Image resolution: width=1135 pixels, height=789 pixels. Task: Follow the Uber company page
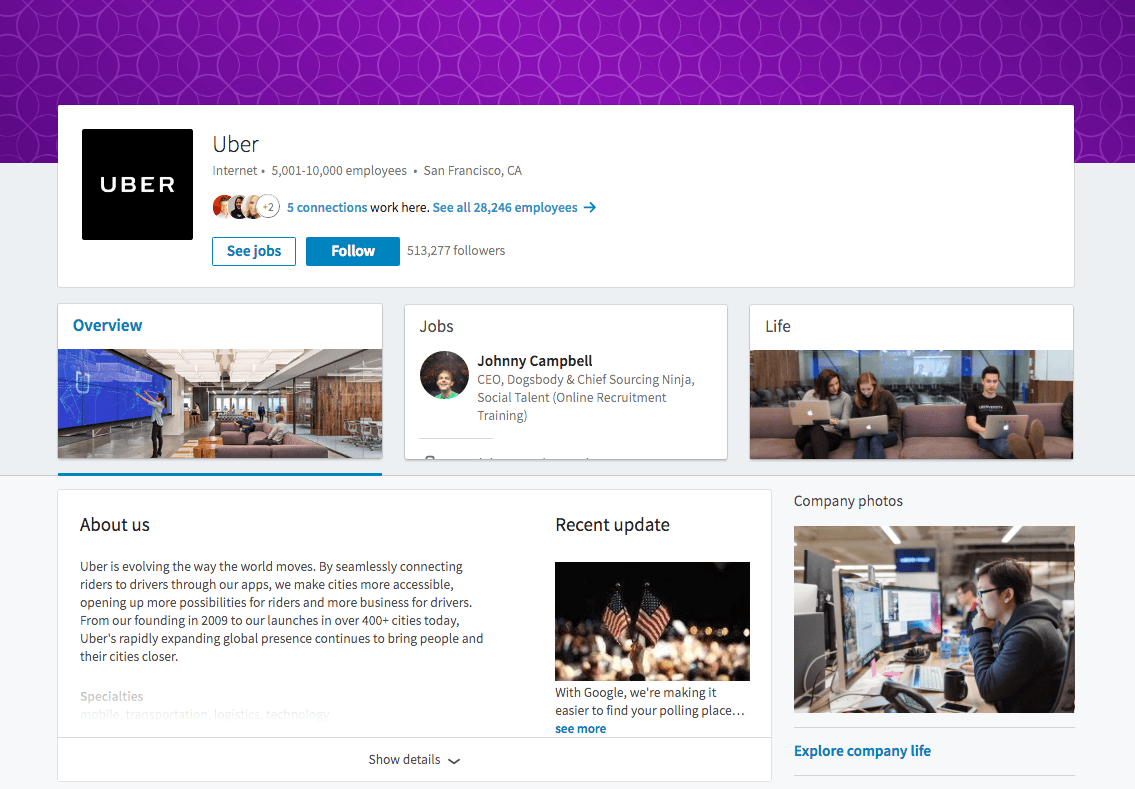point(353,251)
